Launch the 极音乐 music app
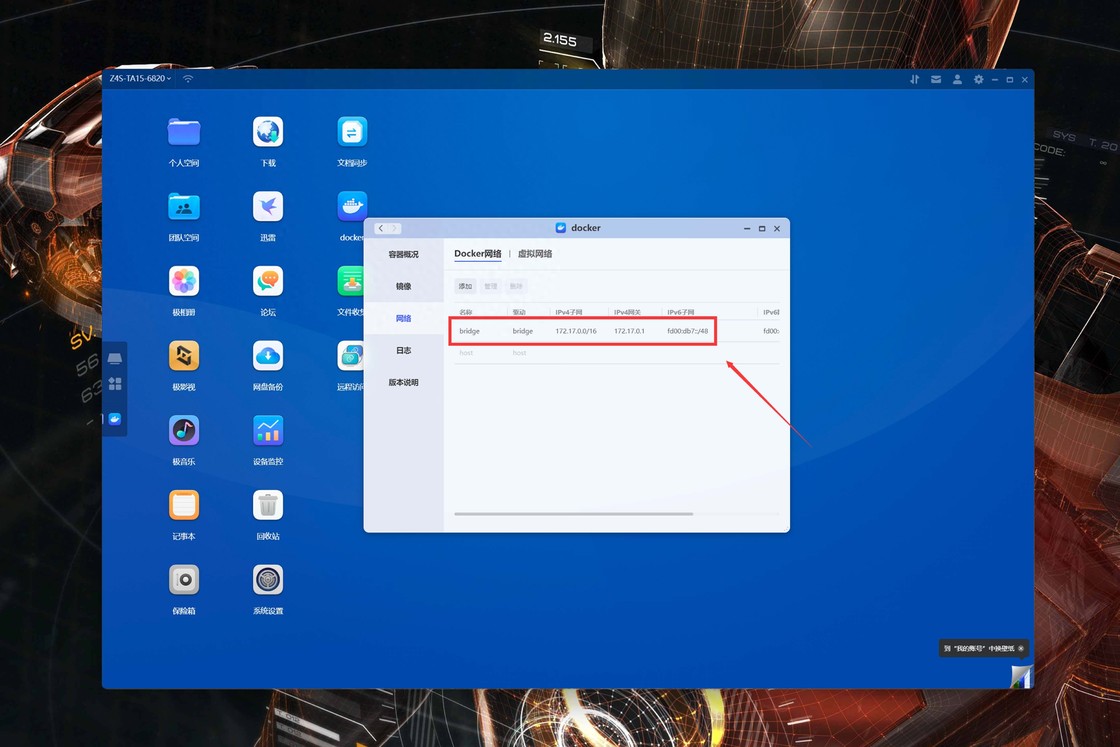 pyautogui.click(x=184, y=430)
